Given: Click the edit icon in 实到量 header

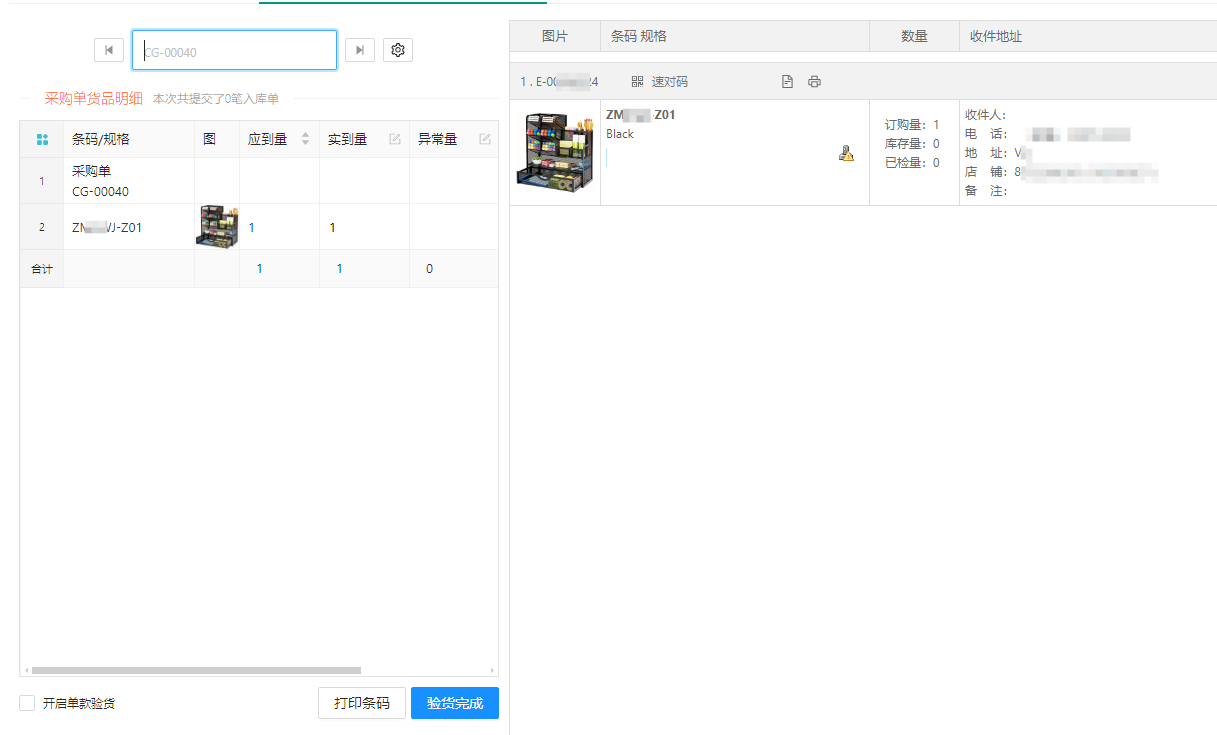Looking at the screenshot, I should coord(395,140).
